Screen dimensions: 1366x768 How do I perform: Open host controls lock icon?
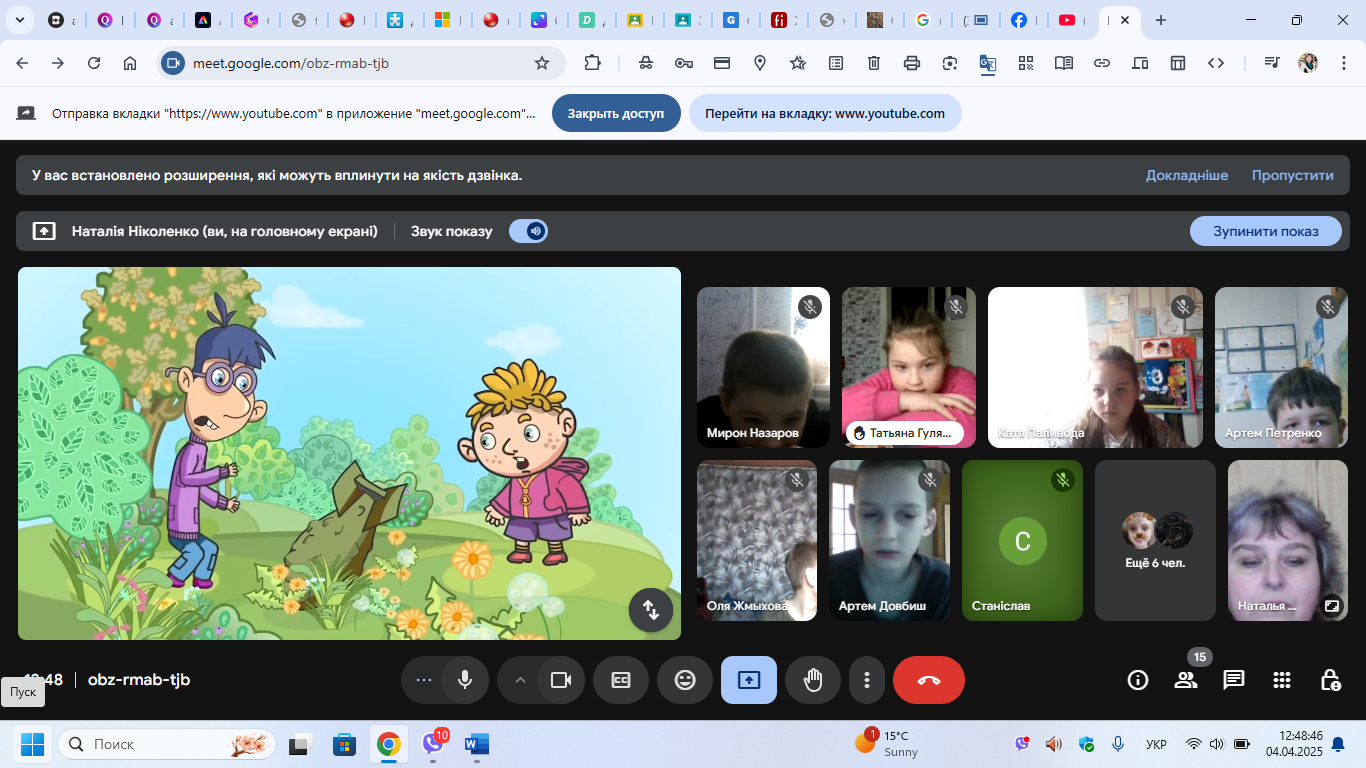(x=1330, y=680)
